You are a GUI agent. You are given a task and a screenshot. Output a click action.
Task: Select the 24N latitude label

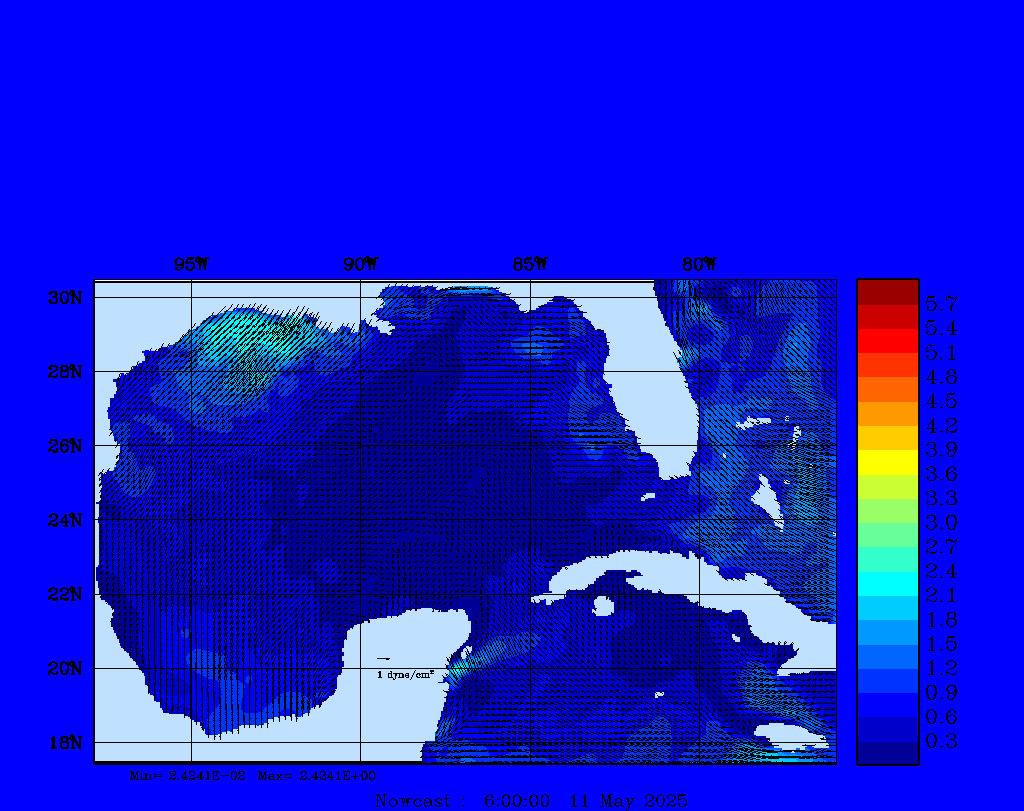(x=64, y=520)
